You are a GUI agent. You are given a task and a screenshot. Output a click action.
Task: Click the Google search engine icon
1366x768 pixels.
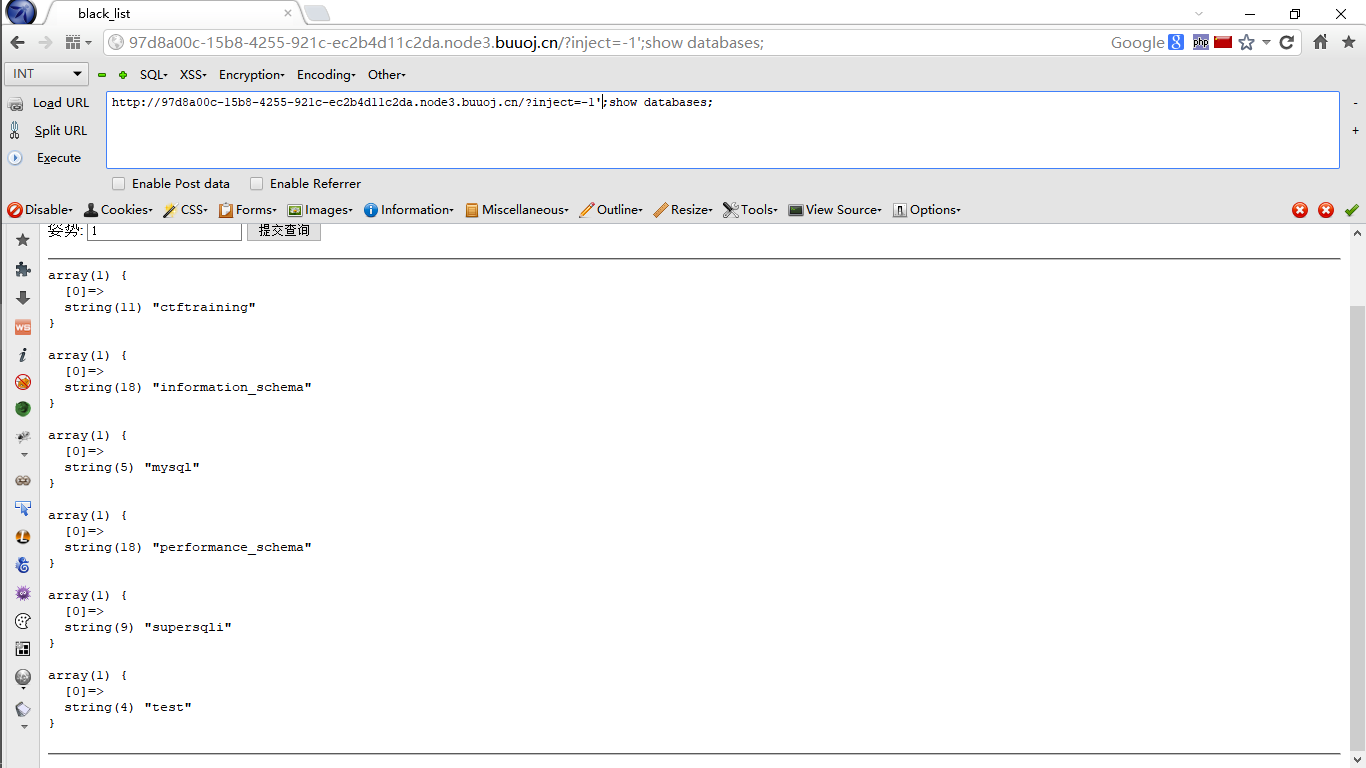point(1176,42)
